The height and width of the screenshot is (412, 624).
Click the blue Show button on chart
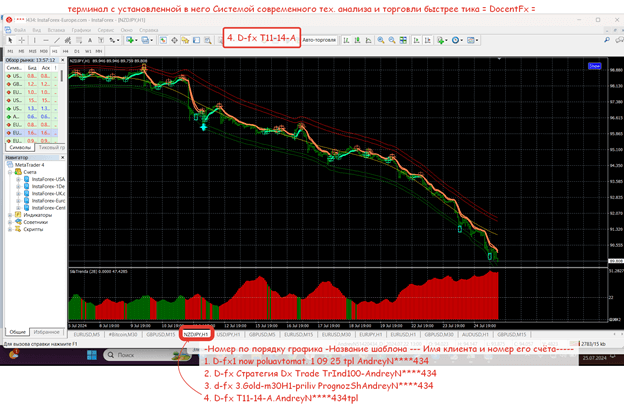coord(595,66)
